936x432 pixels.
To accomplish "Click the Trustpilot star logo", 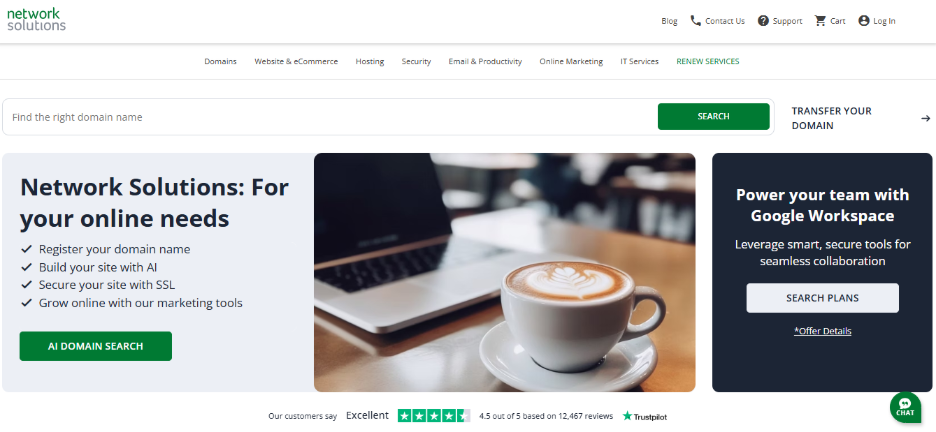I will [x=627, y=415].
